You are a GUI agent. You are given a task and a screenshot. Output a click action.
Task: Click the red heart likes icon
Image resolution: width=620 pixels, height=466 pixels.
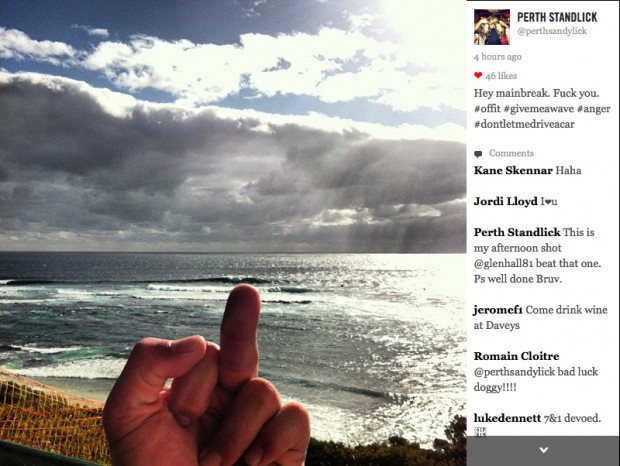(x=478, y=75)
